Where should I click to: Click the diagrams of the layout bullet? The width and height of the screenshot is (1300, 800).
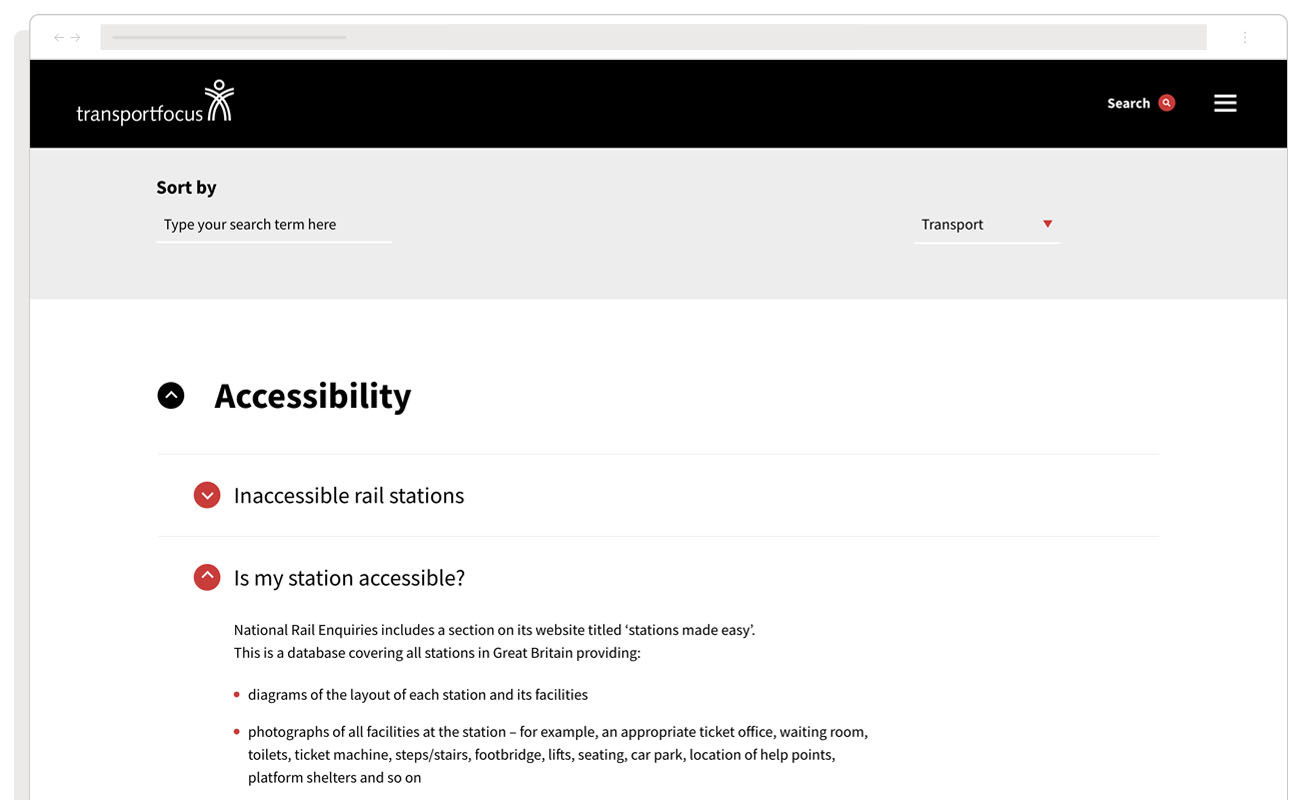click(418, 695)
